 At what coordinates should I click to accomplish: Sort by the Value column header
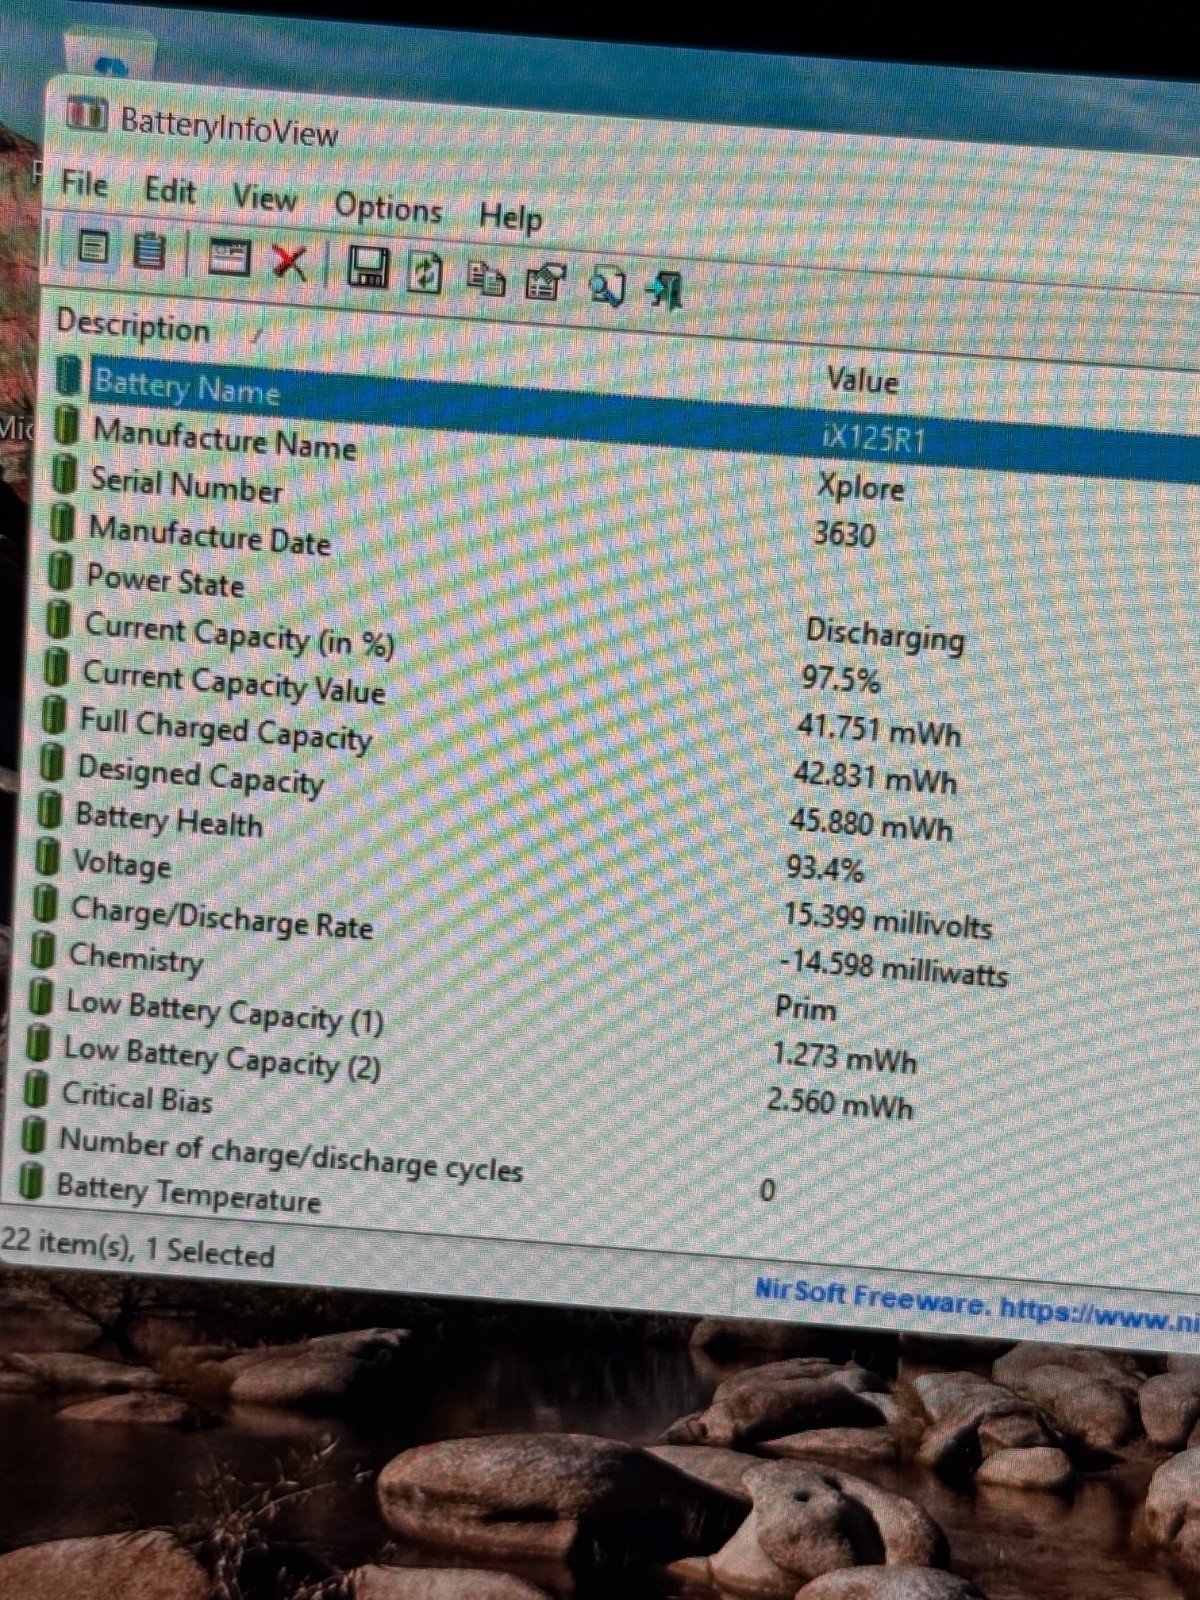tap(862, 380)
